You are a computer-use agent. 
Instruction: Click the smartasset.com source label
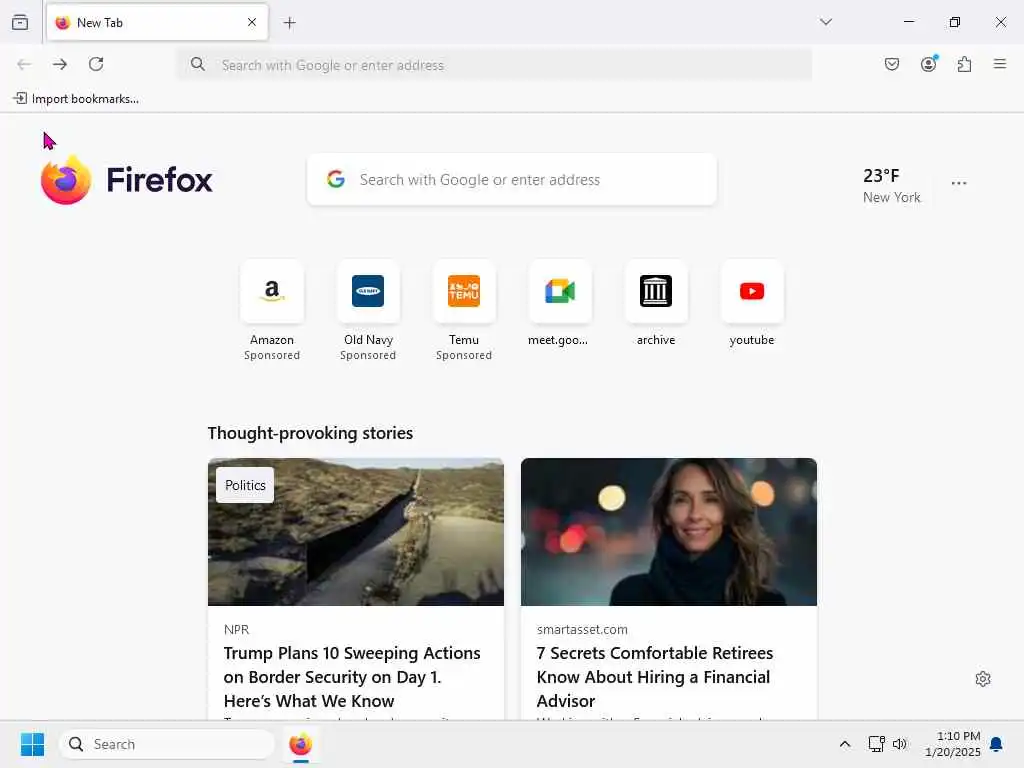click(x=582, y=630)
